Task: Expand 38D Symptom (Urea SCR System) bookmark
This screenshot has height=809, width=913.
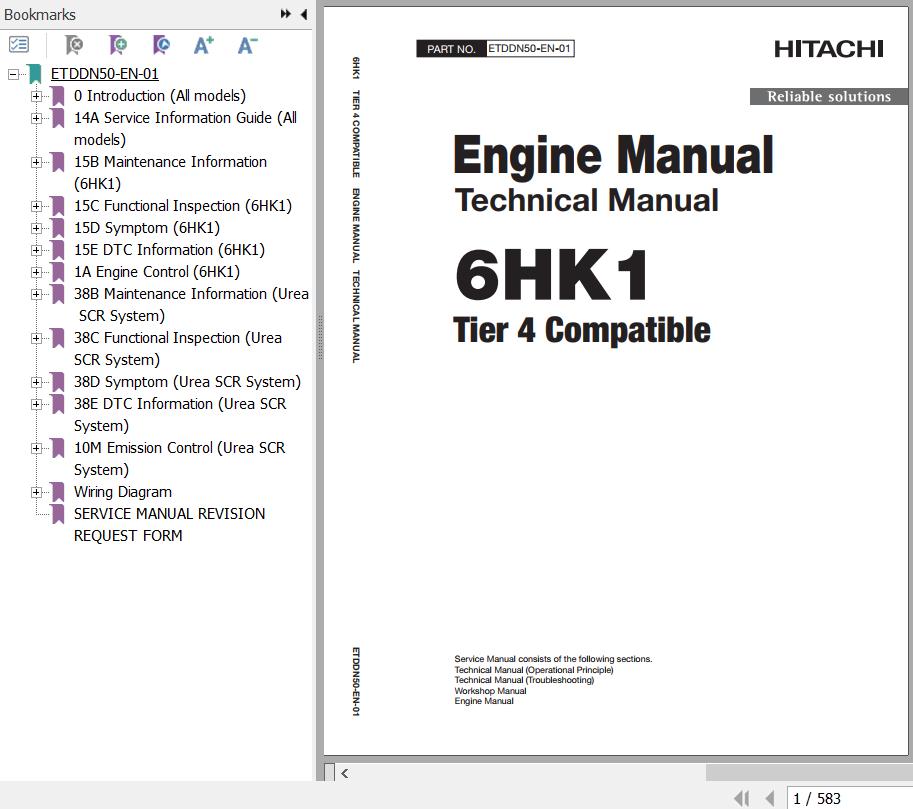Action: point(36,382)
